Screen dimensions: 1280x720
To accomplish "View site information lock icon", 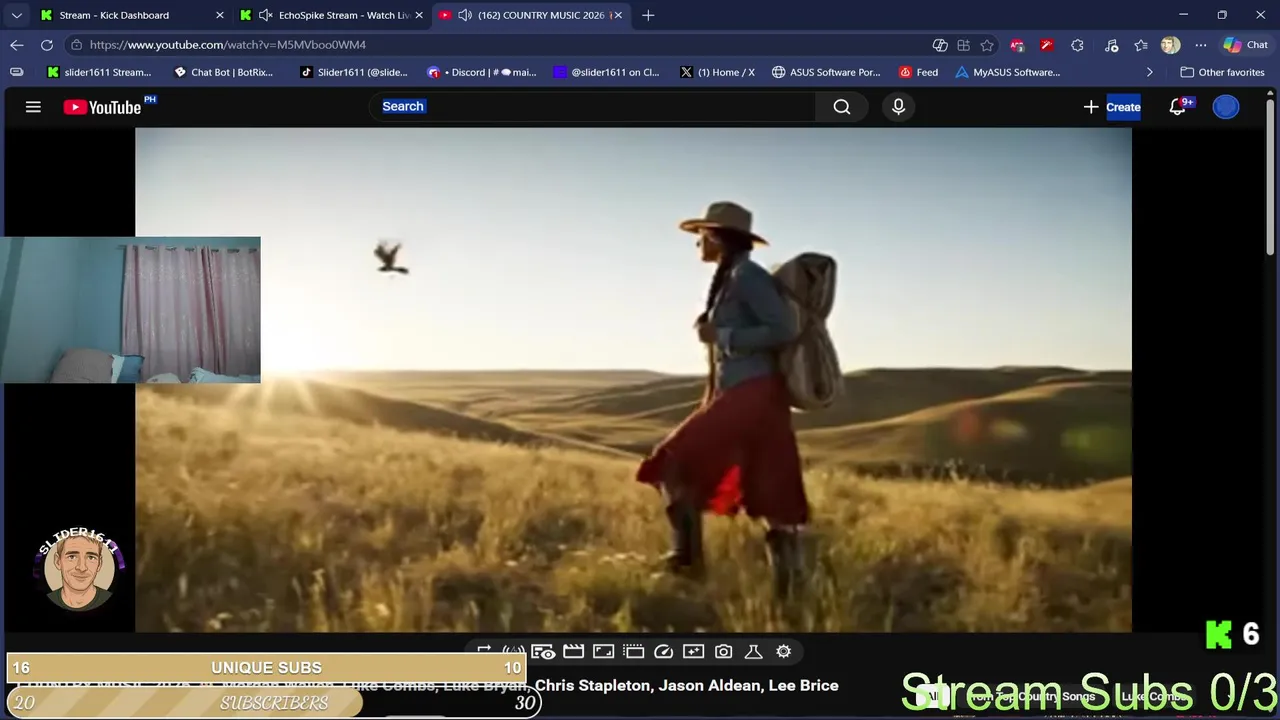I will coord(76,45).
